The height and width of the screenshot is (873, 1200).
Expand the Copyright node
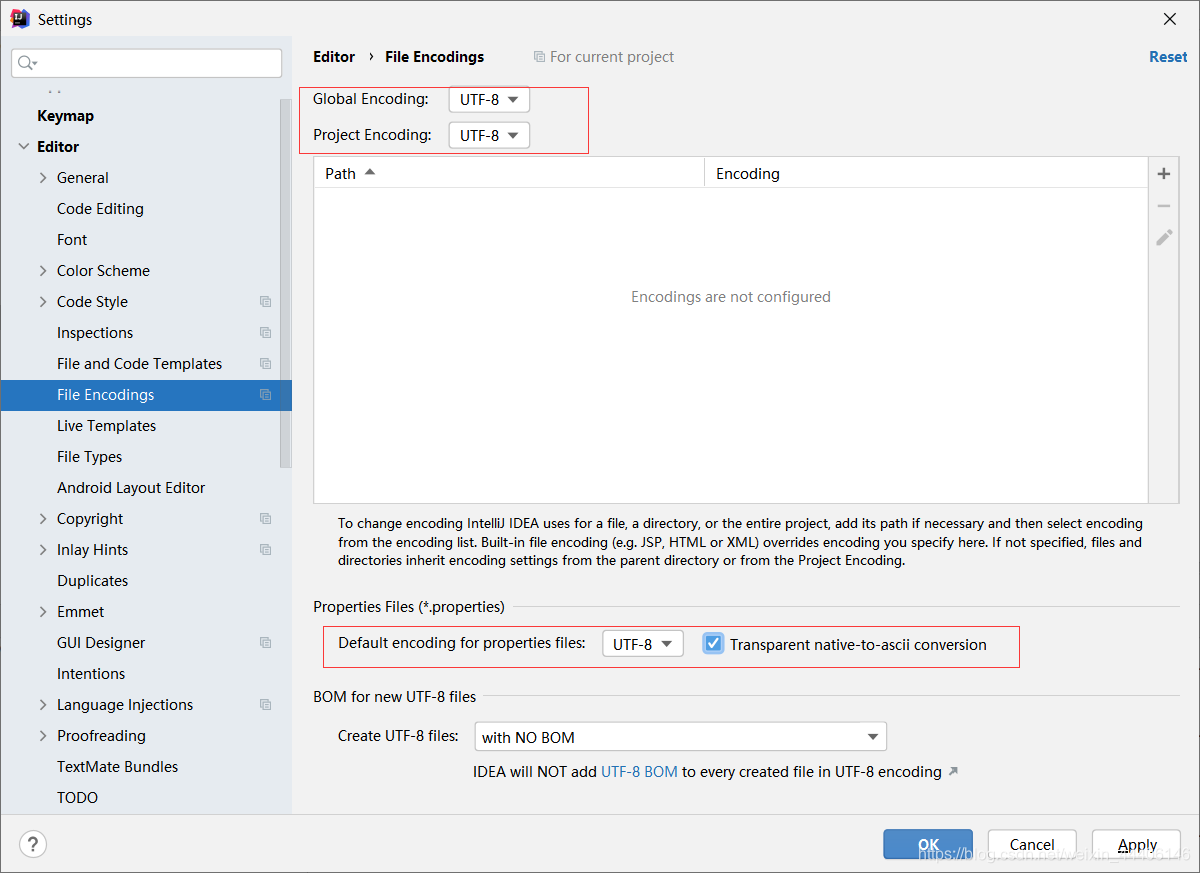click(x=43, y=519)
